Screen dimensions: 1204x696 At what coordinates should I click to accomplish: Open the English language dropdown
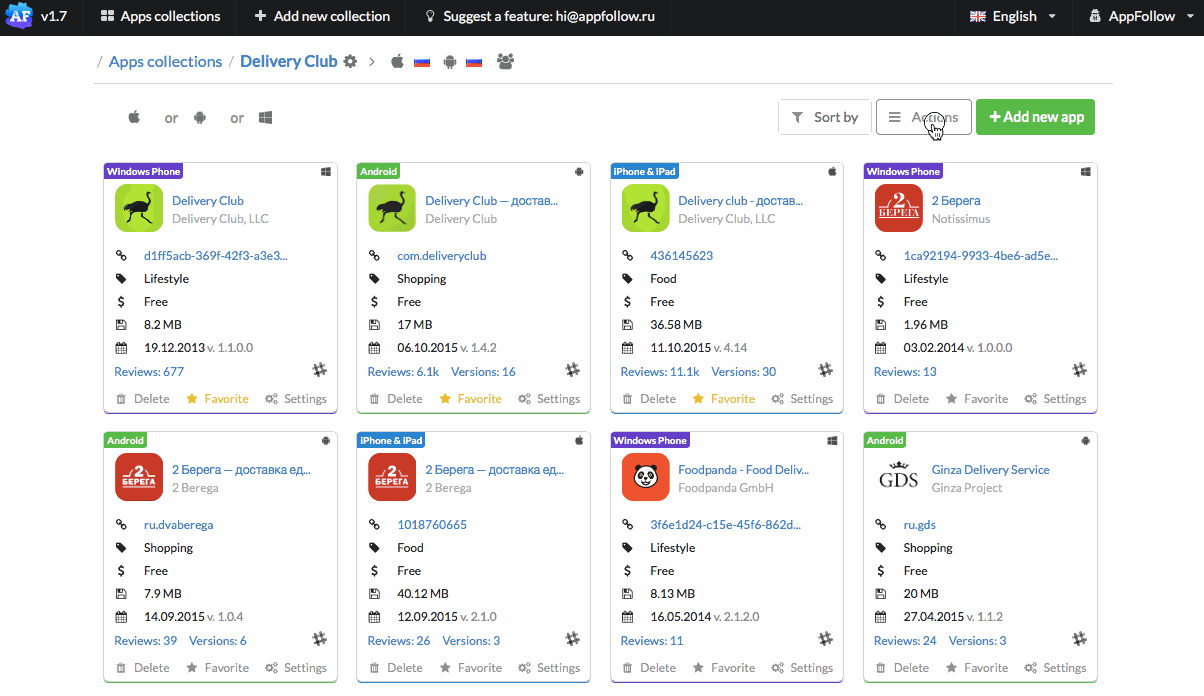click(x=1013, y=17)
